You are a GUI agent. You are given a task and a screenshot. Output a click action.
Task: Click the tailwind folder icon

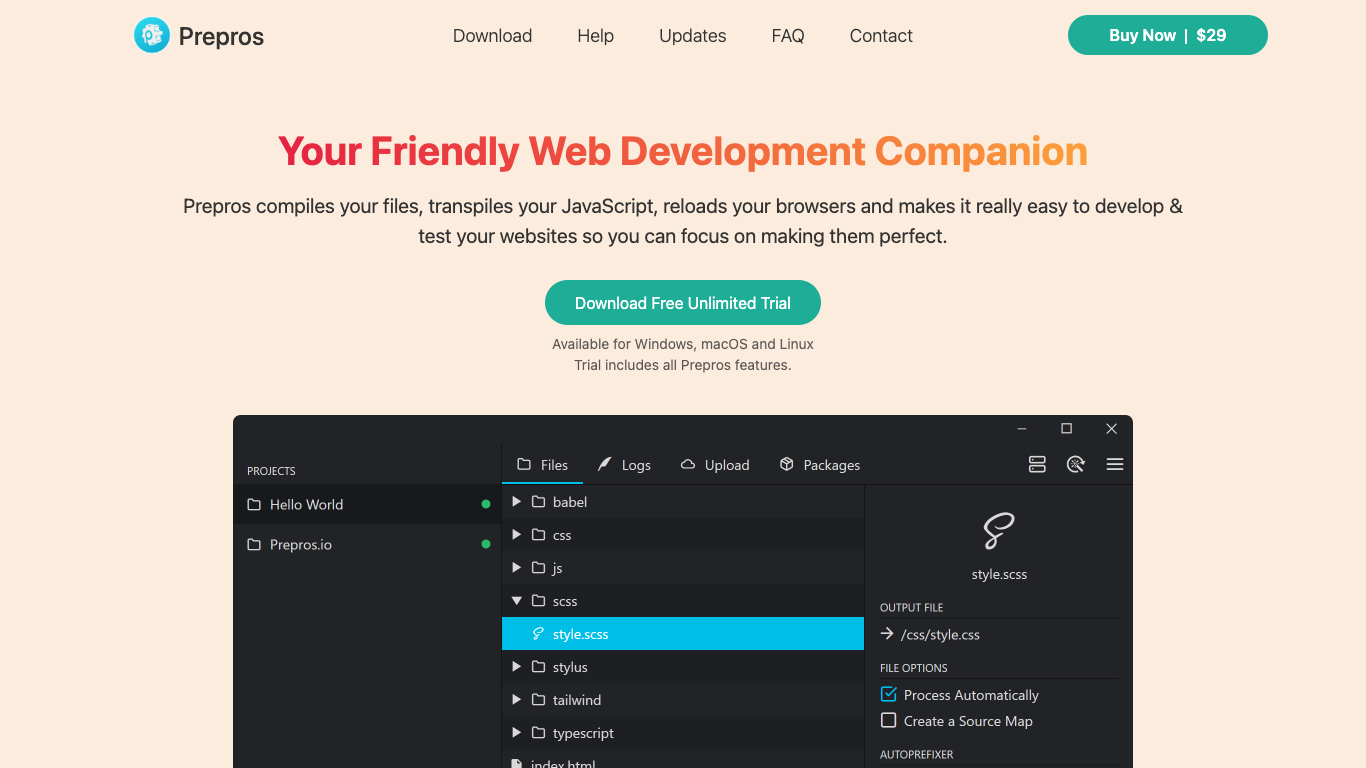(538, 699)
